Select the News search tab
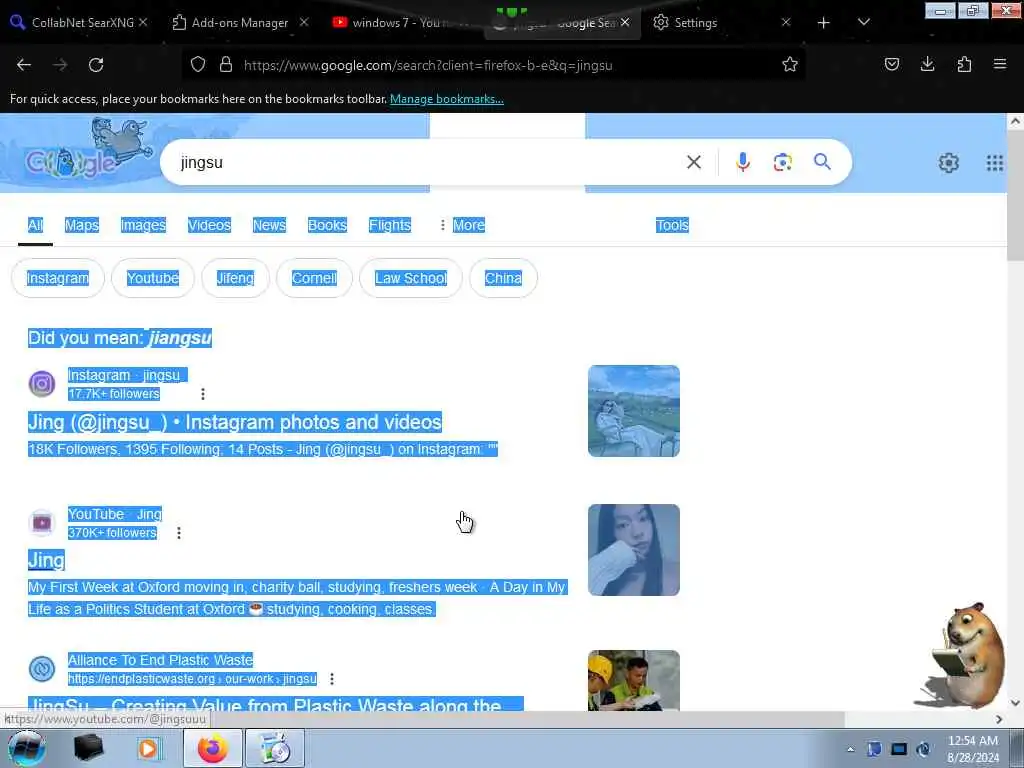Viewport: 1024px width, 768px height. (x=269, y=225)
